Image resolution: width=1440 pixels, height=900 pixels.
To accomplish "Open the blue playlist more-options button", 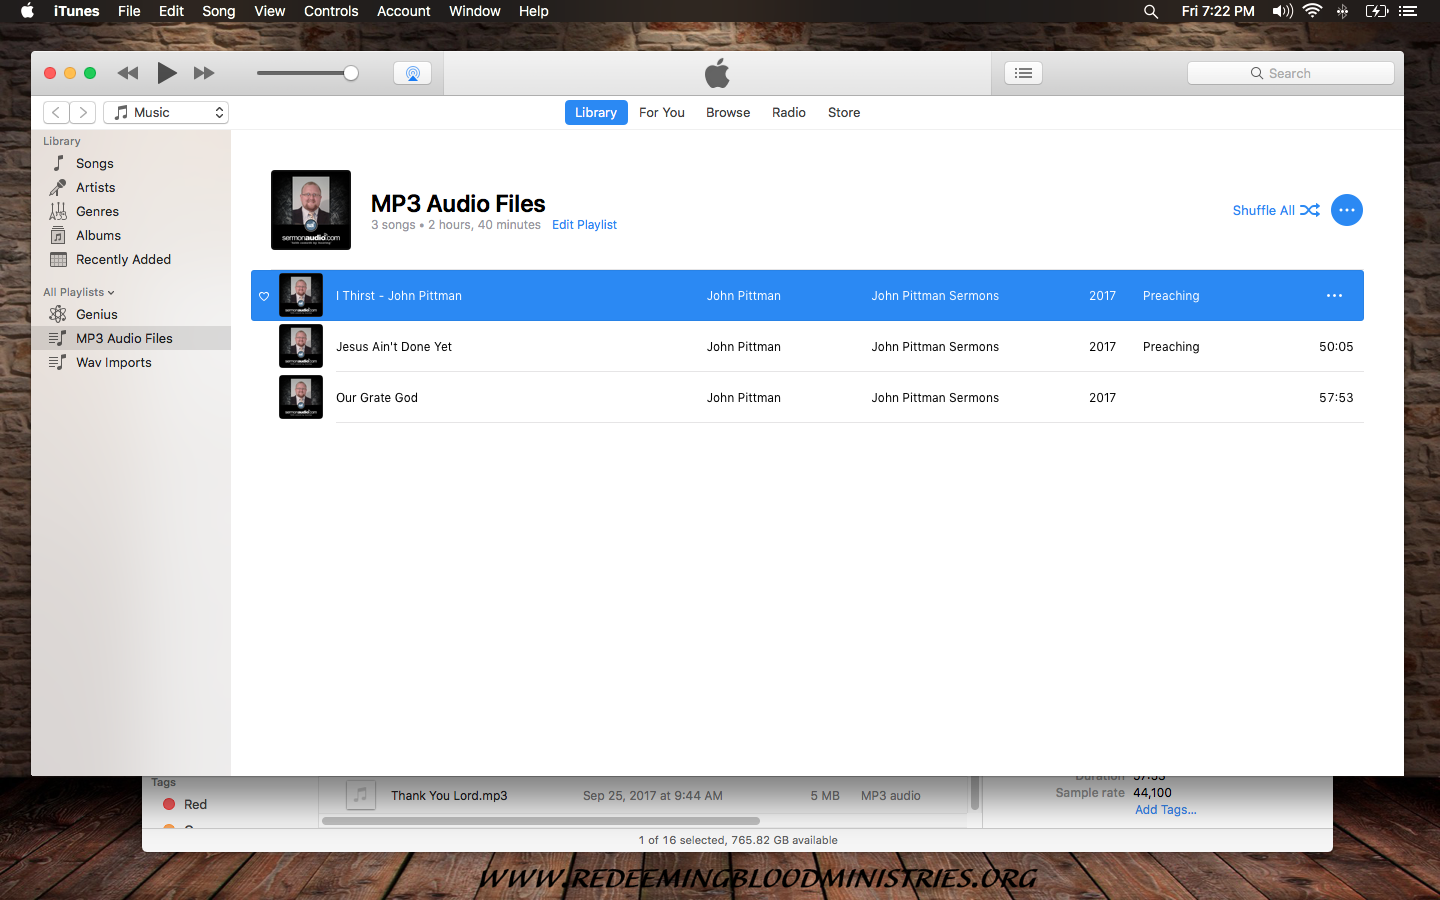I will click(x=1347, y=210).
